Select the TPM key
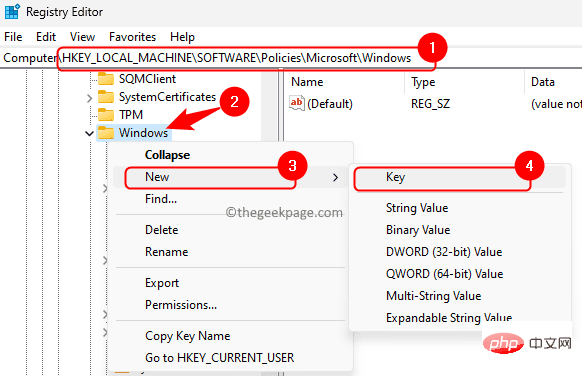The width and height of the screenshot is (582, 376). tap(131, 115)
